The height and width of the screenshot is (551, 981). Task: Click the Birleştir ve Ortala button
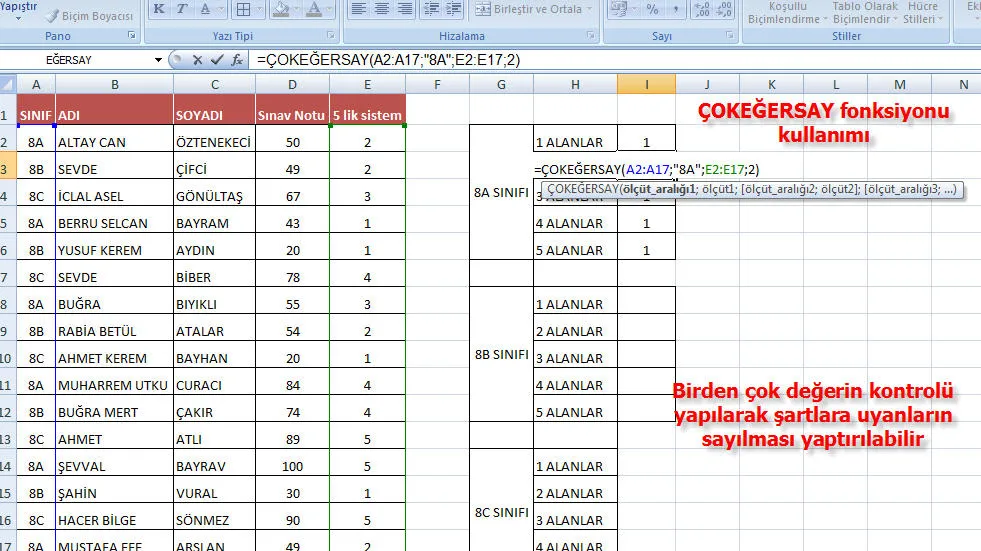538,9
